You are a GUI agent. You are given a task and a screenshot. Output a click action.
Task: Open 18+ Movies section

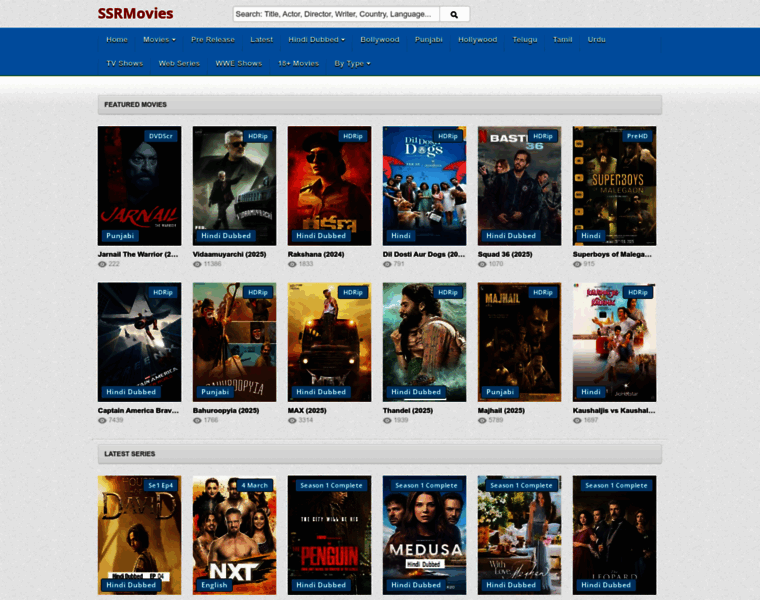tap(298, 63)
